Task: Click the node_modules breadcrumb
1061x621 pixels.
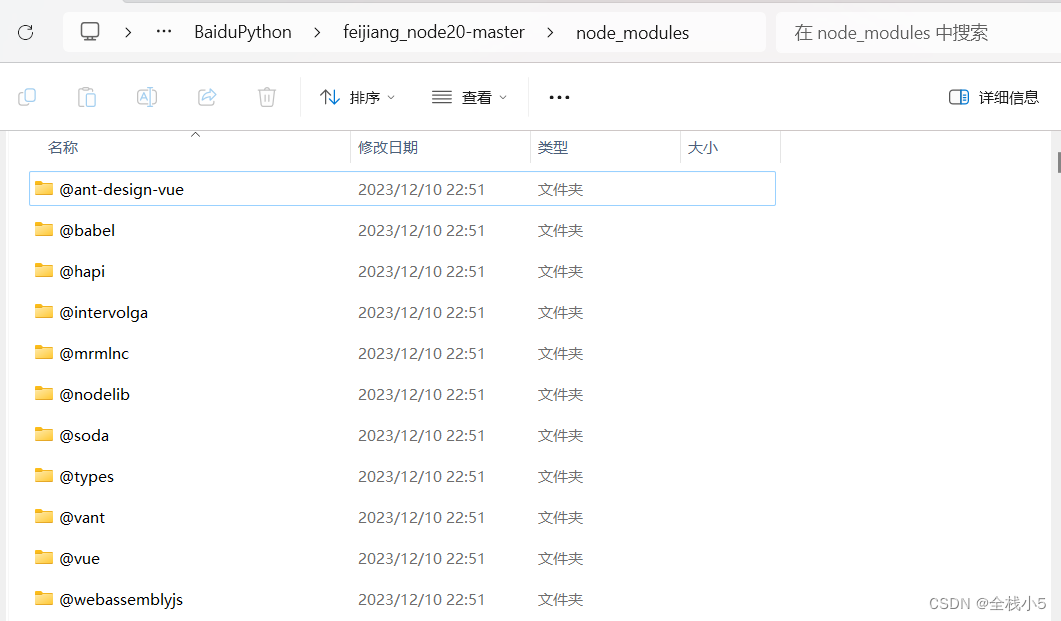Action: [x=633, y=32]
